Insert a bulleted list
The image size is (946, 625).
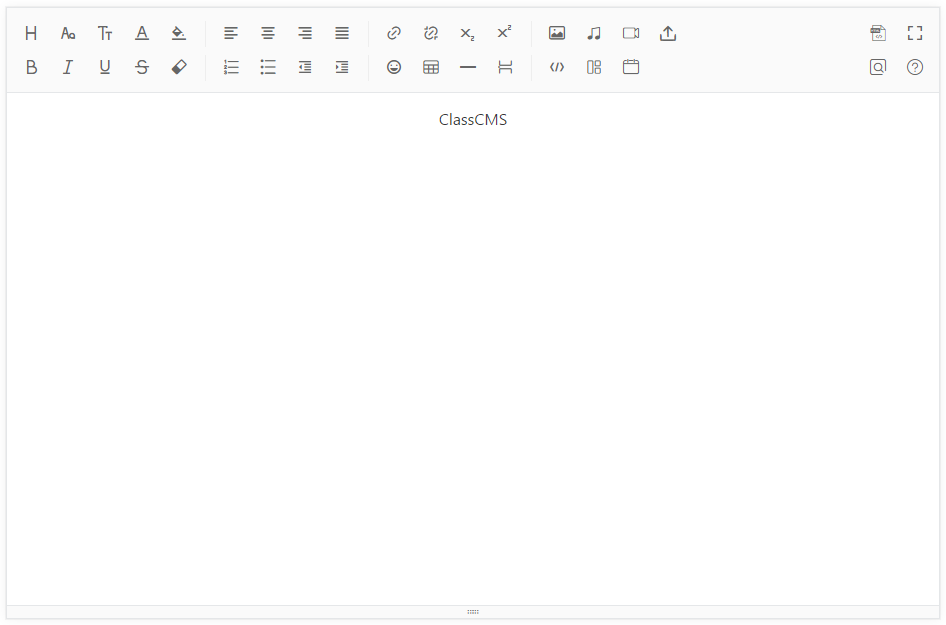268,67
